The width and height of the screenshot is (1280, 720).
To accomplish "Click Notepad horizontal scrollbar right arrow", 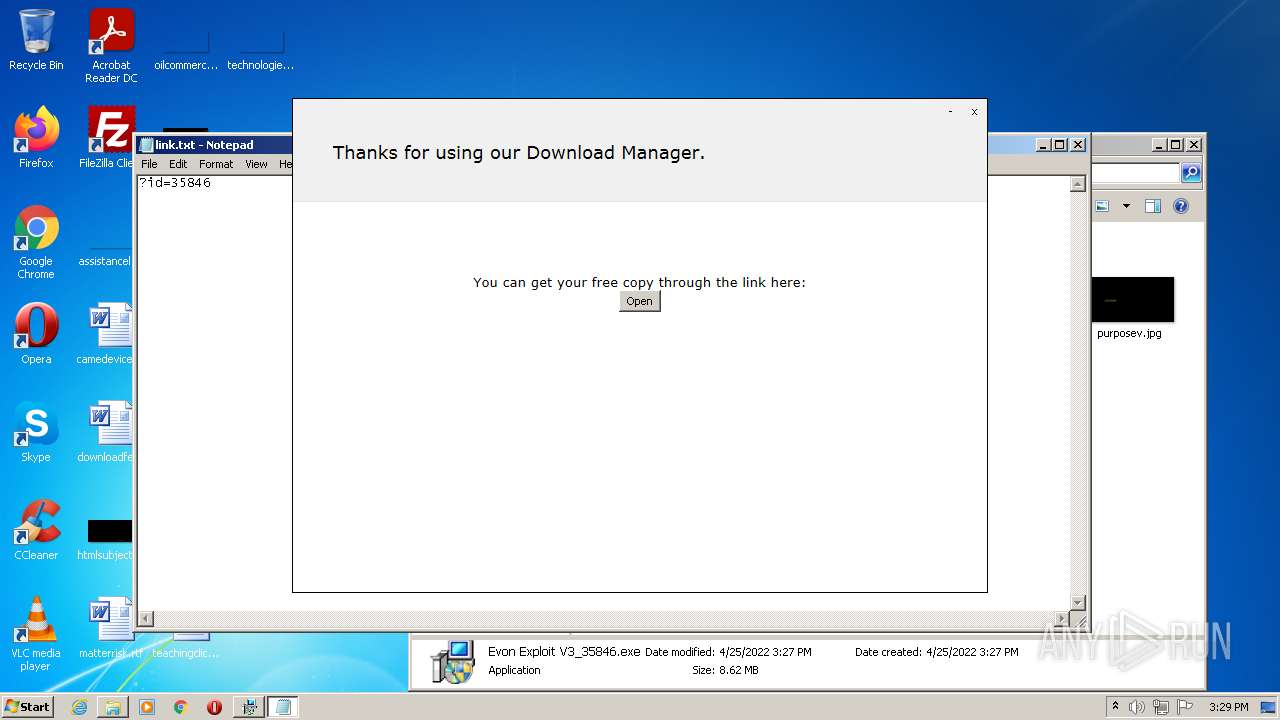I will coord(1062,619).
